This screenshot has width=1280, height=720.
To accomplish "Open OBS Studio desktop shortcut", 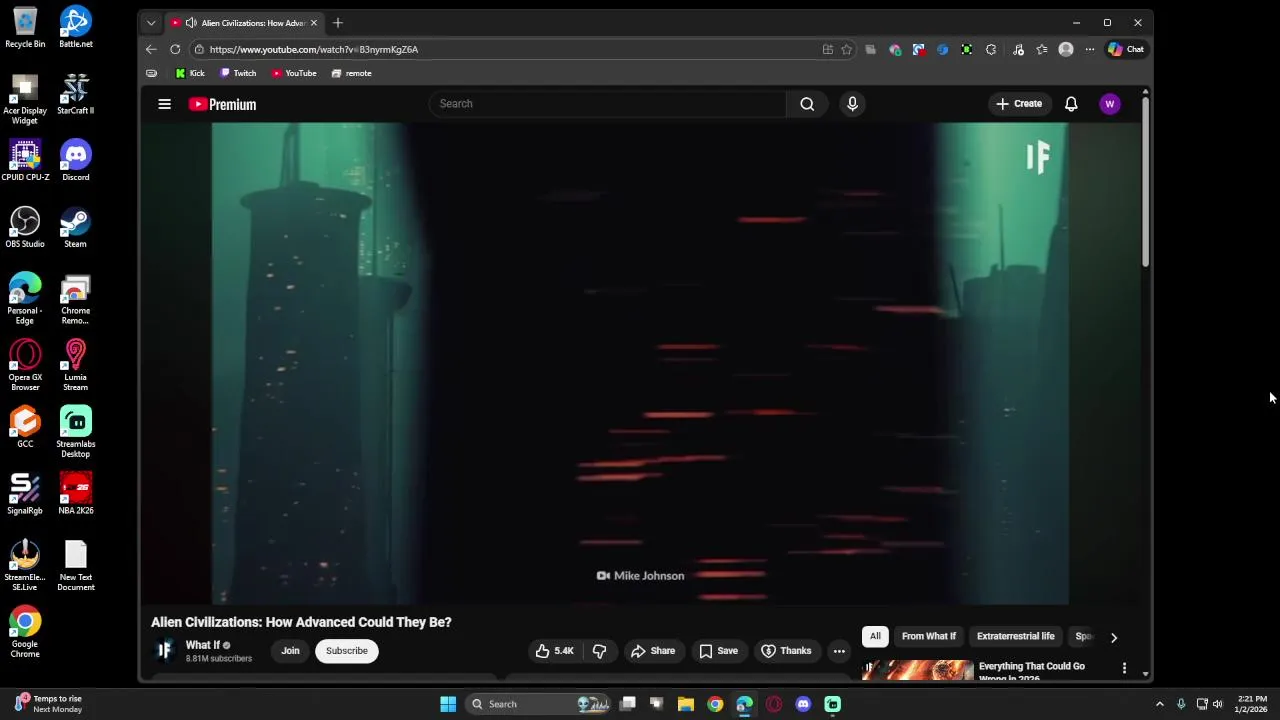I will 25,227.
